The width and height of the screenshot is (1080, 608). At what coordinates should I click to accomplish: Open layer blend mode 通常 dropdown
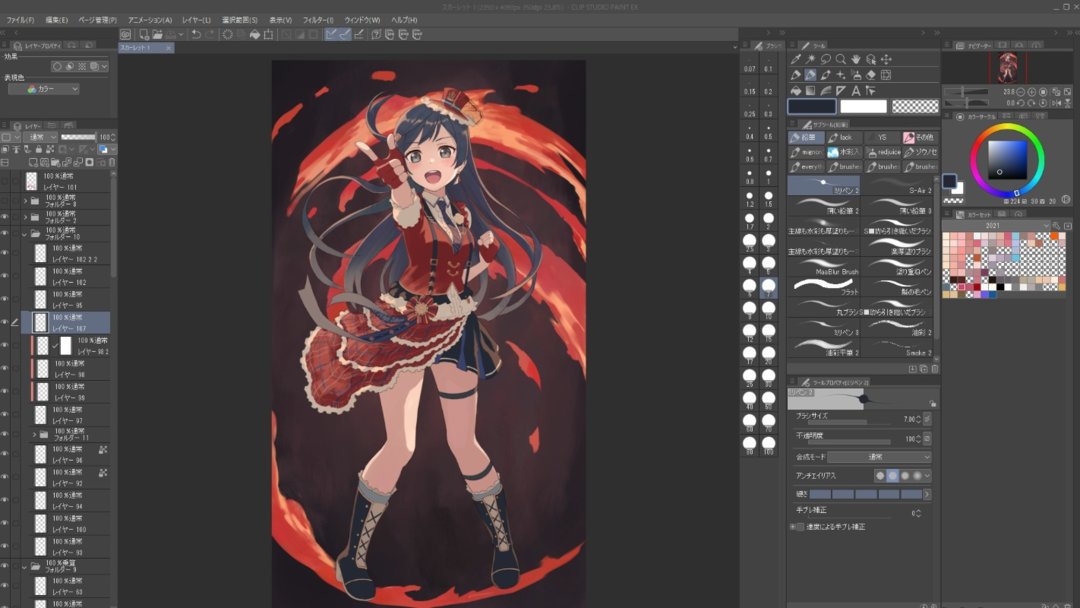[x=41, y=137]
